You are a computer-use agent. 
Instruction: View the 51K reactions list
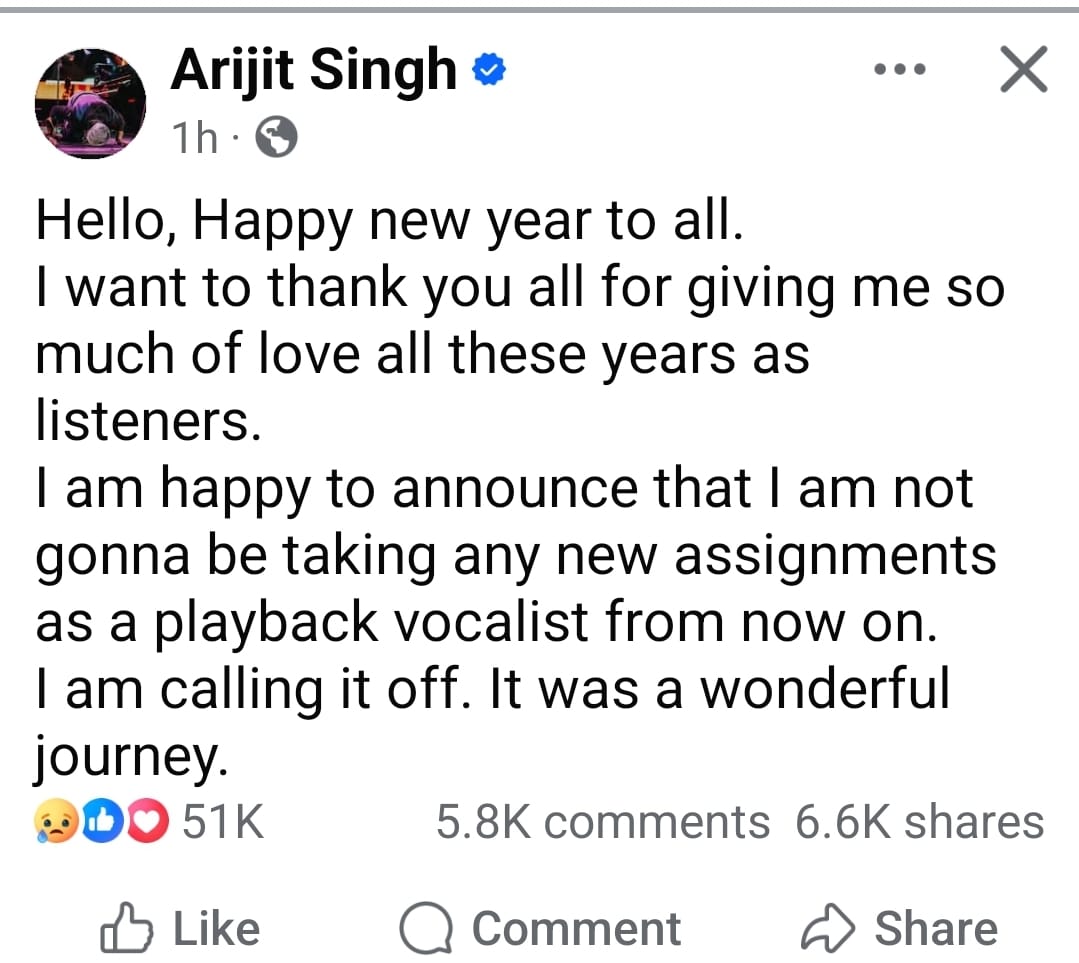222,822
